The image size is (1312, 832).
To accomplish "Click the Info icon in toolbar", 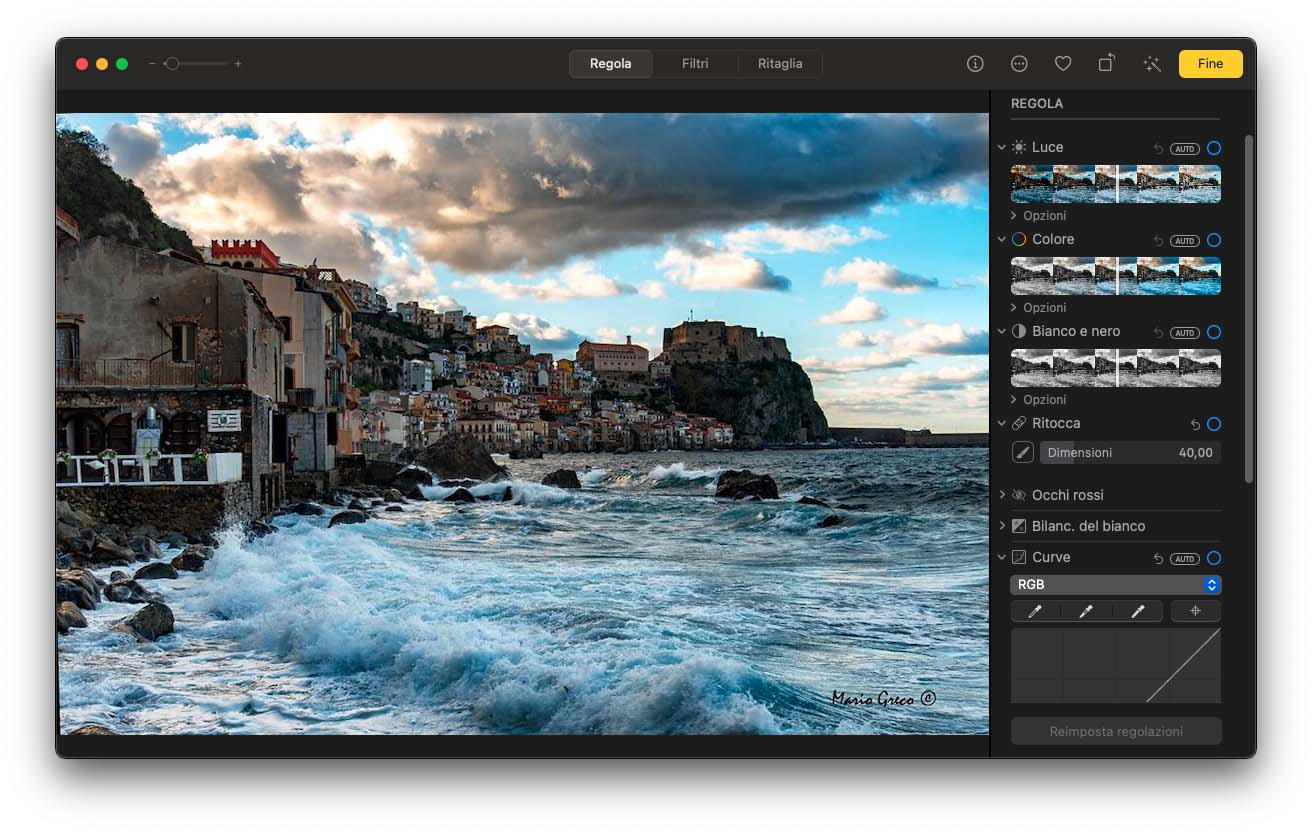I will [975, 64].
